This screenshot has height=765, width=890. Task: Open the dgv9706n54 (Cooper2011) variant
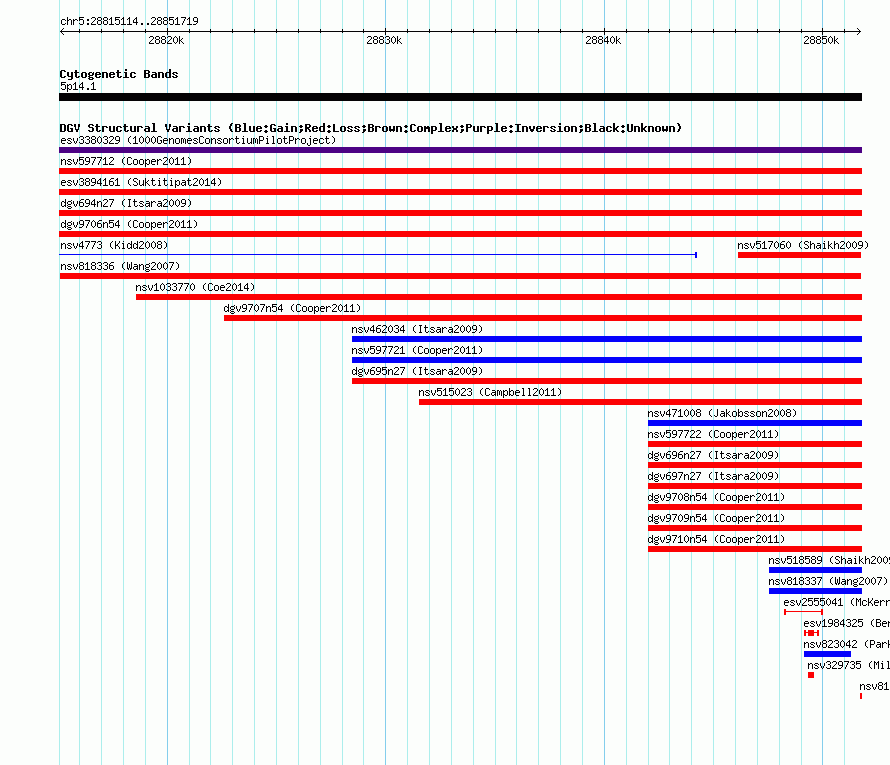click(x=129, y=224)
